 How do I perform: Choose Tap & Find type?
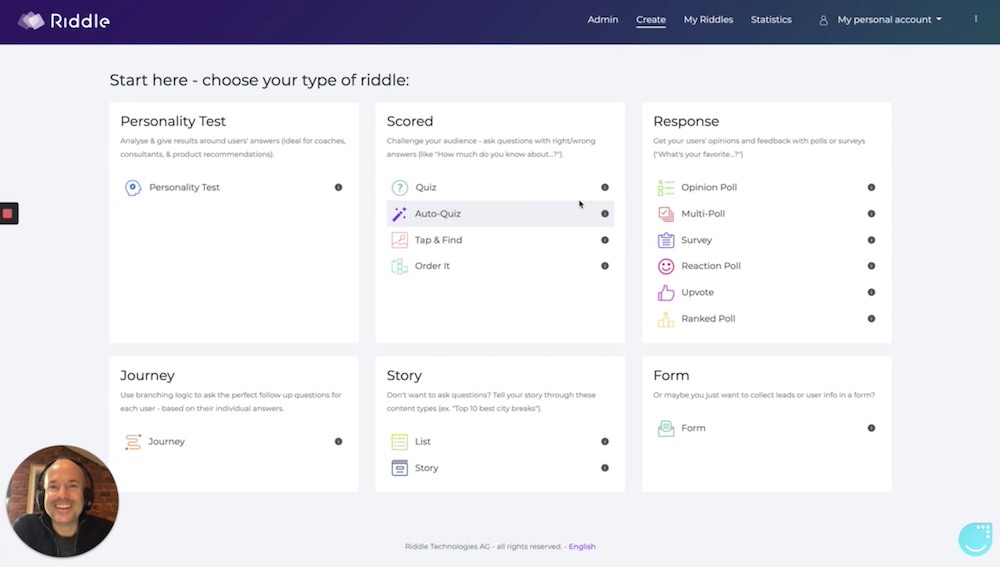click(x=438, y=240)
